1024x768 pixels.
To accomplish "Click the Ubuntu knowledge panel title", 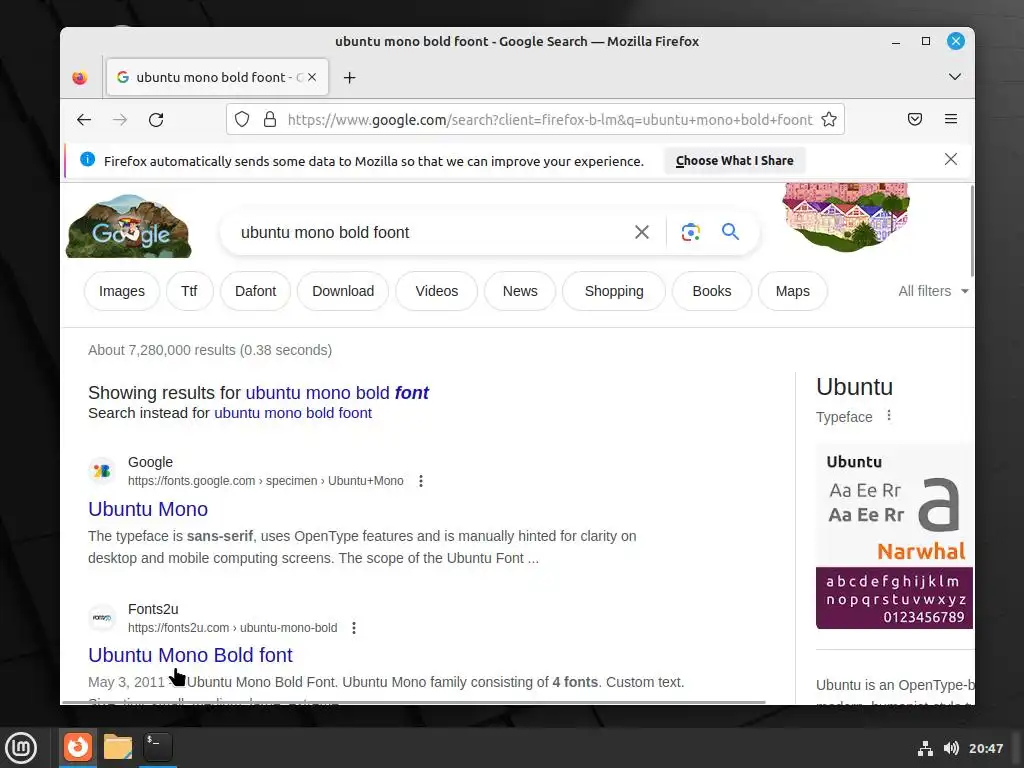I will coord(854,387).
